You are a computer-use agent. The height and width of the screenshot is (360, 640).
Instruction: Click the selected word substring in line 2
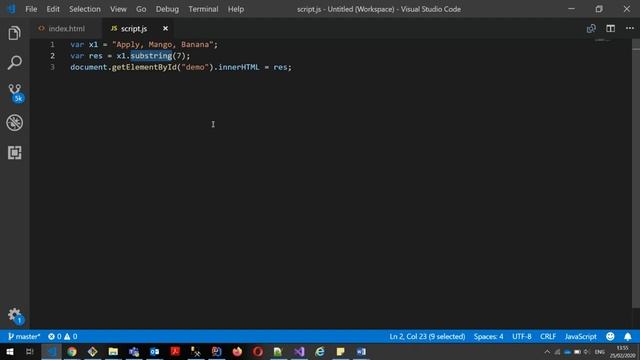click(x=151, y=56)
